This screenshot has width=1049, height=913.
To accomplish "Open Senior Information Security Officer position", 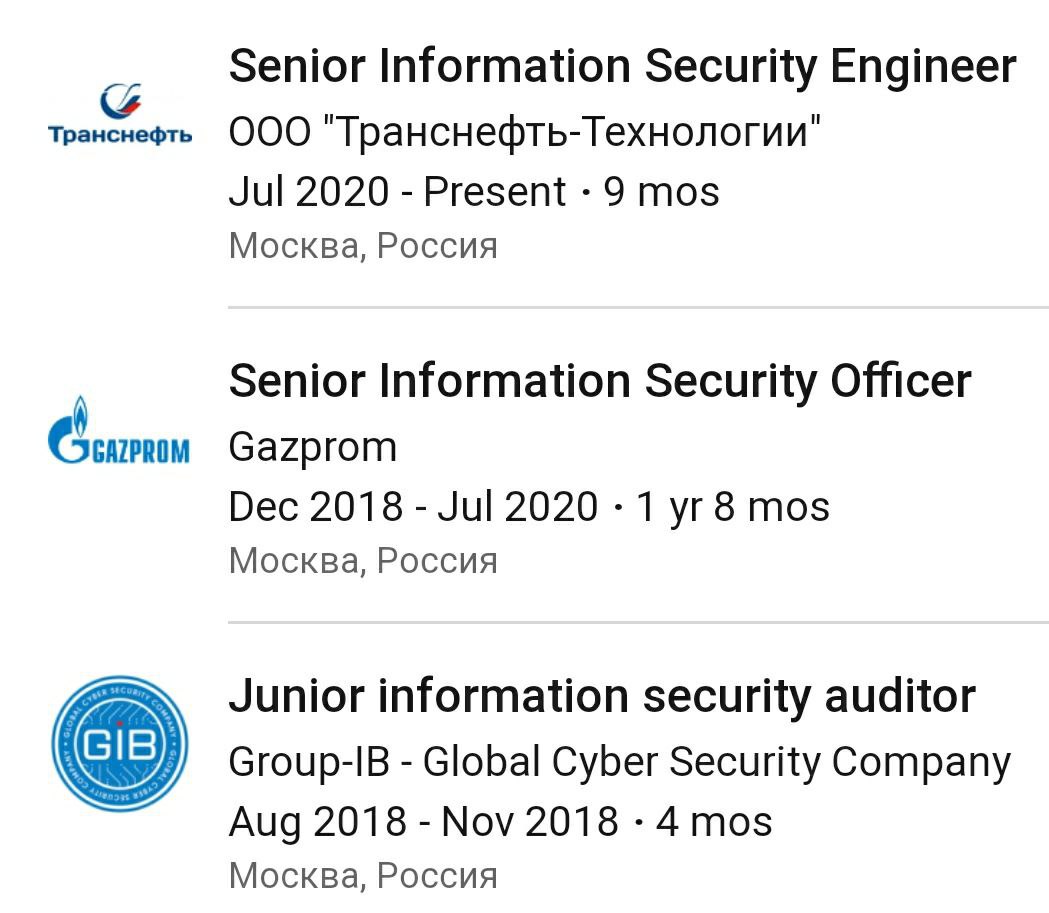I will pos(600,381).
